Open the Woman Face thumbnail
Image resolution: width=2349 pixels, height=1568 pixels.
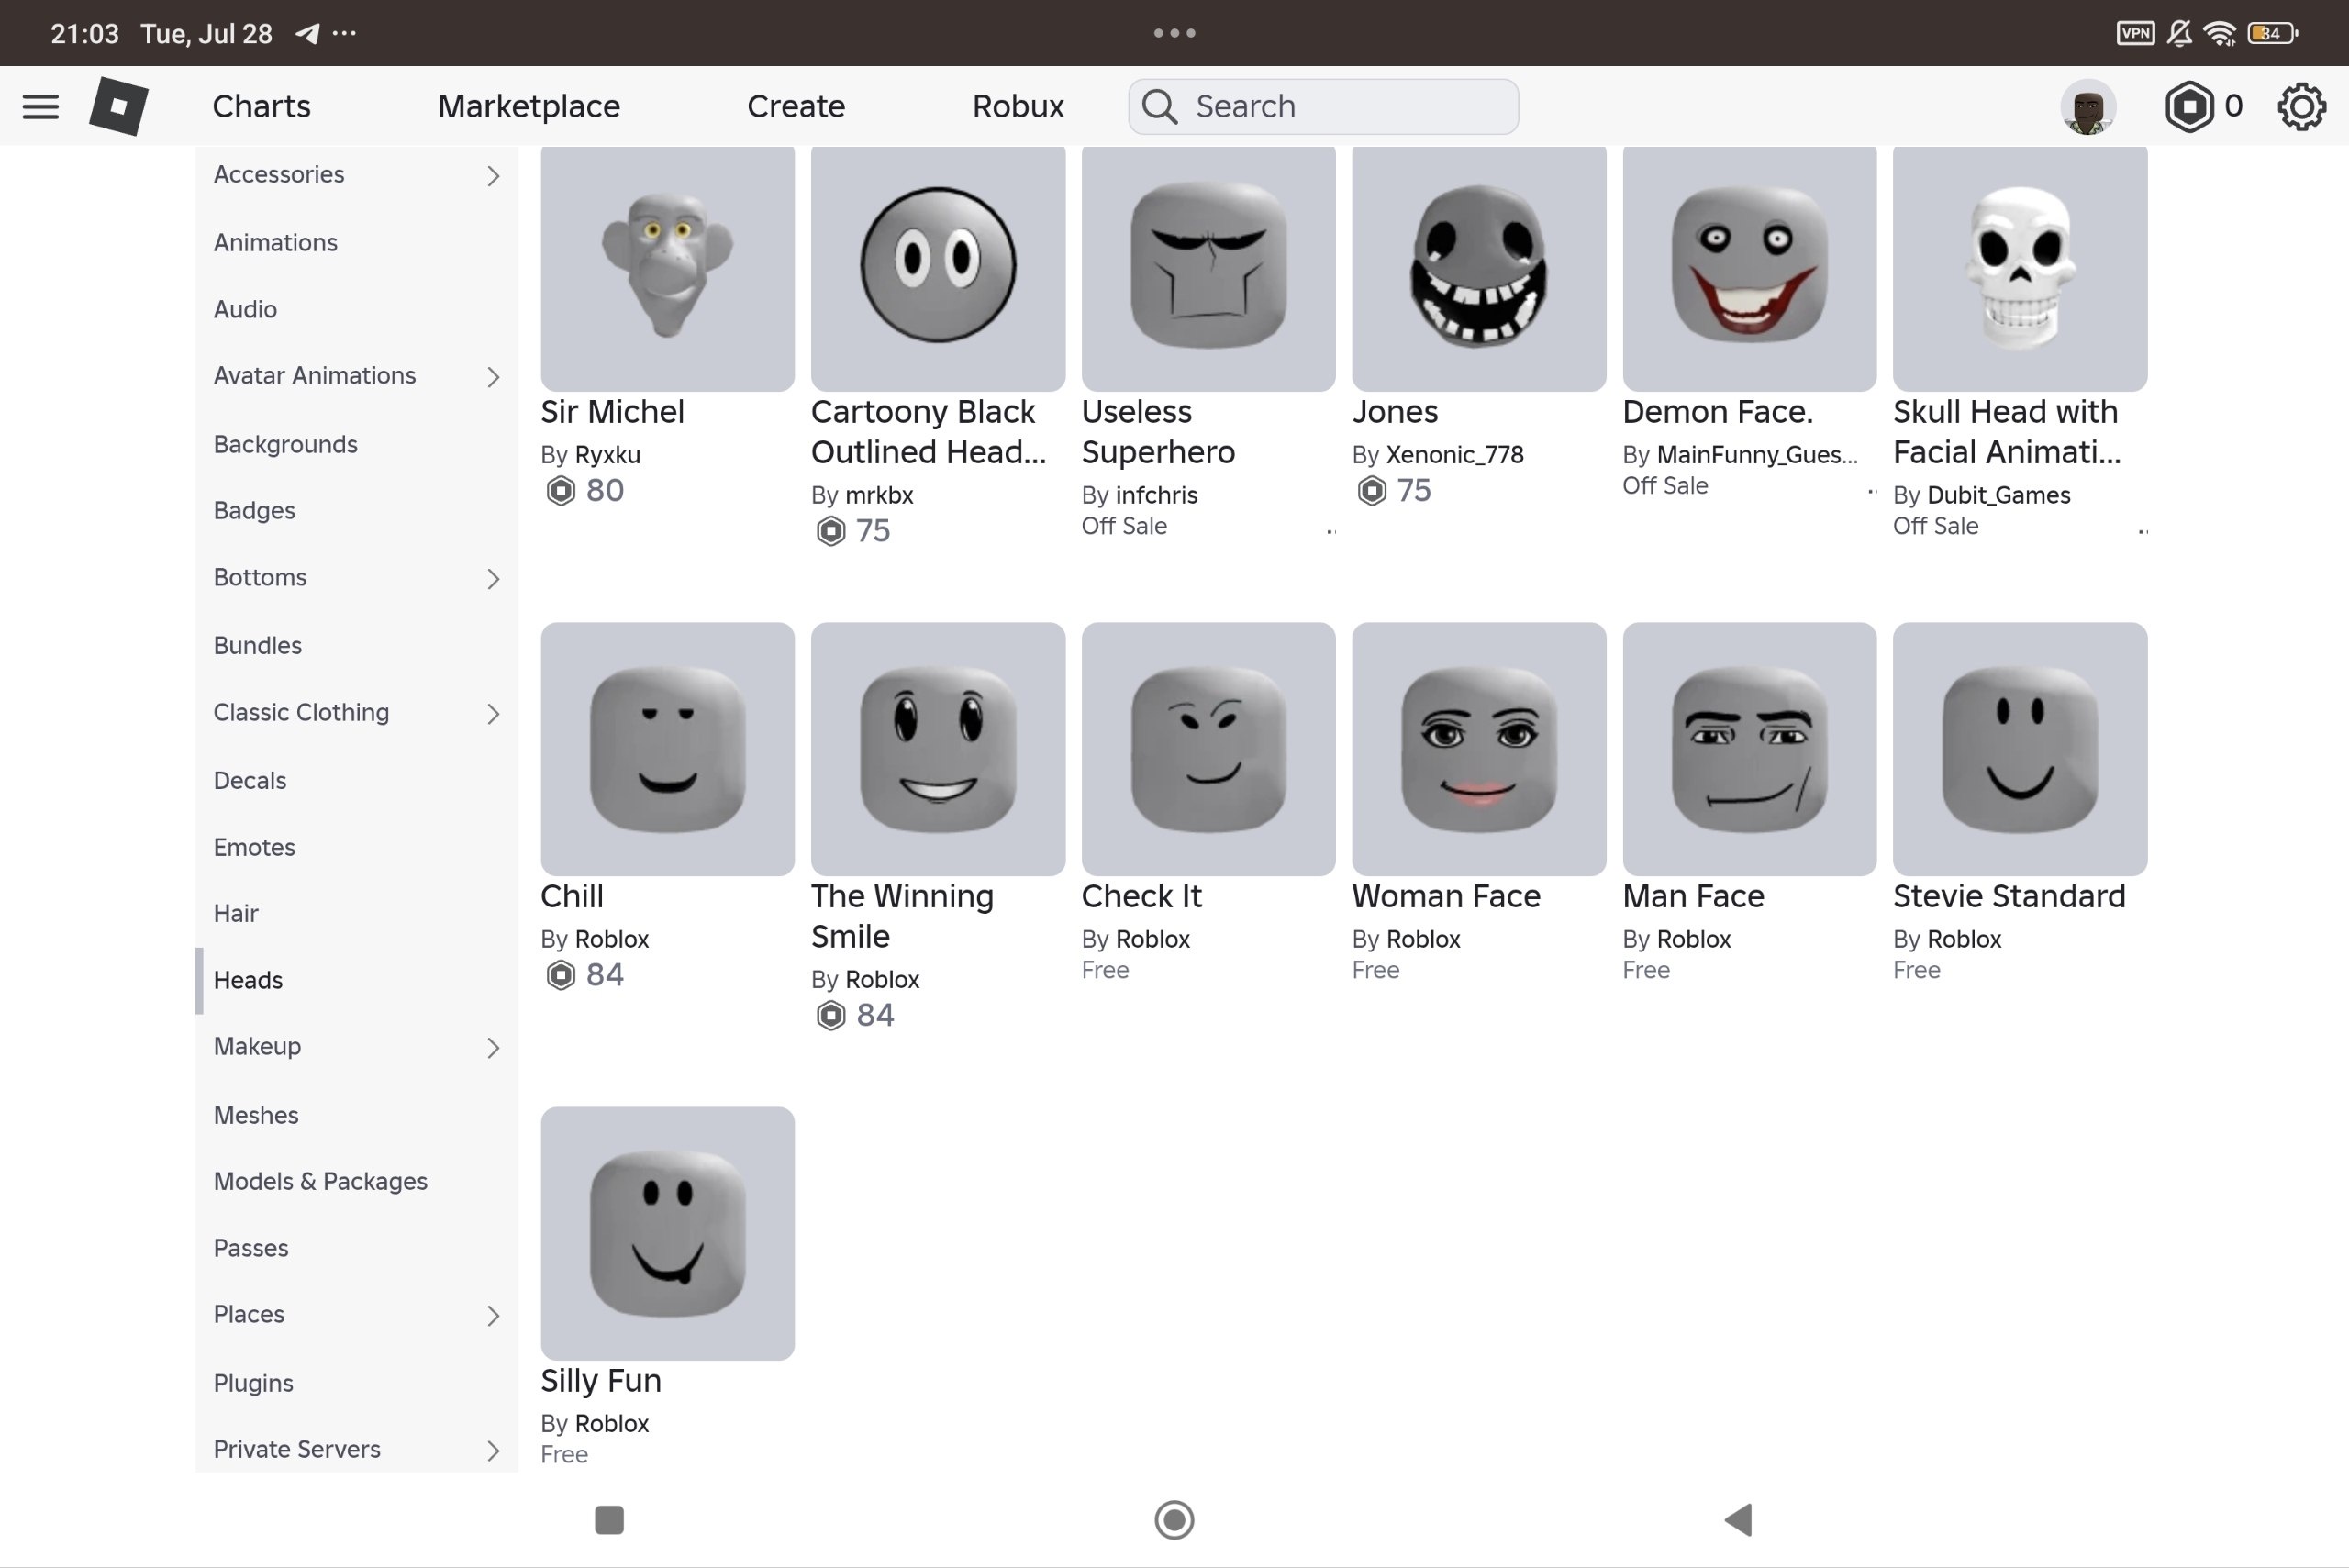(x=1479, y=749)
